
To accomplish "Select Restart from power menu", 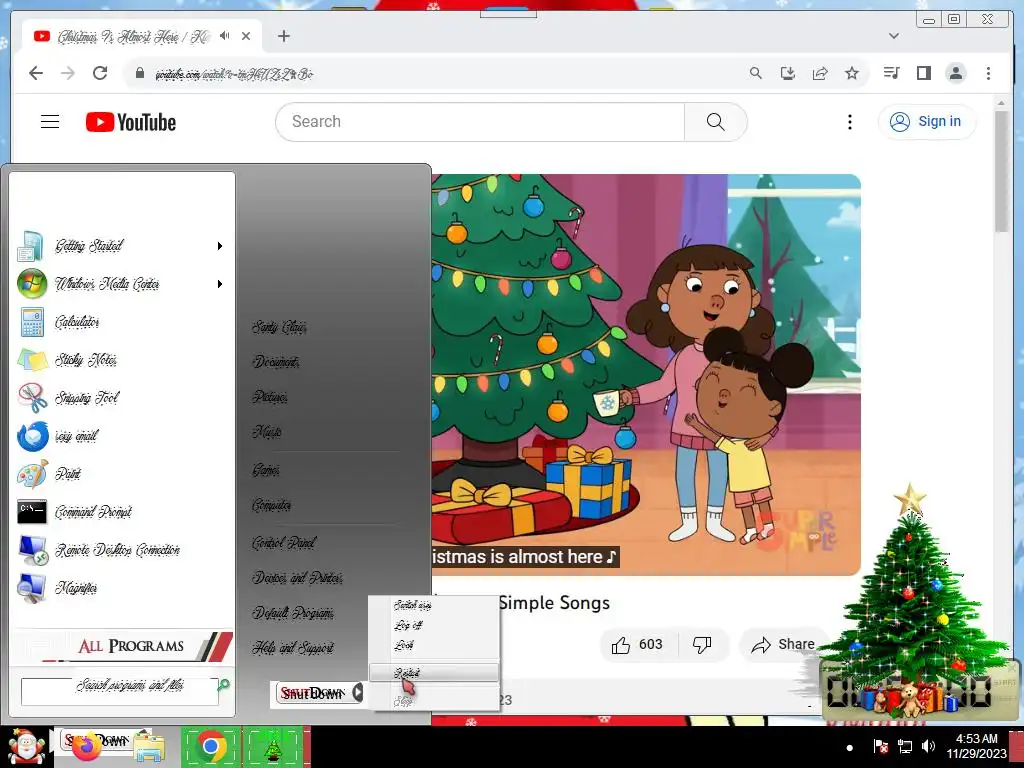I will [433, 673].
